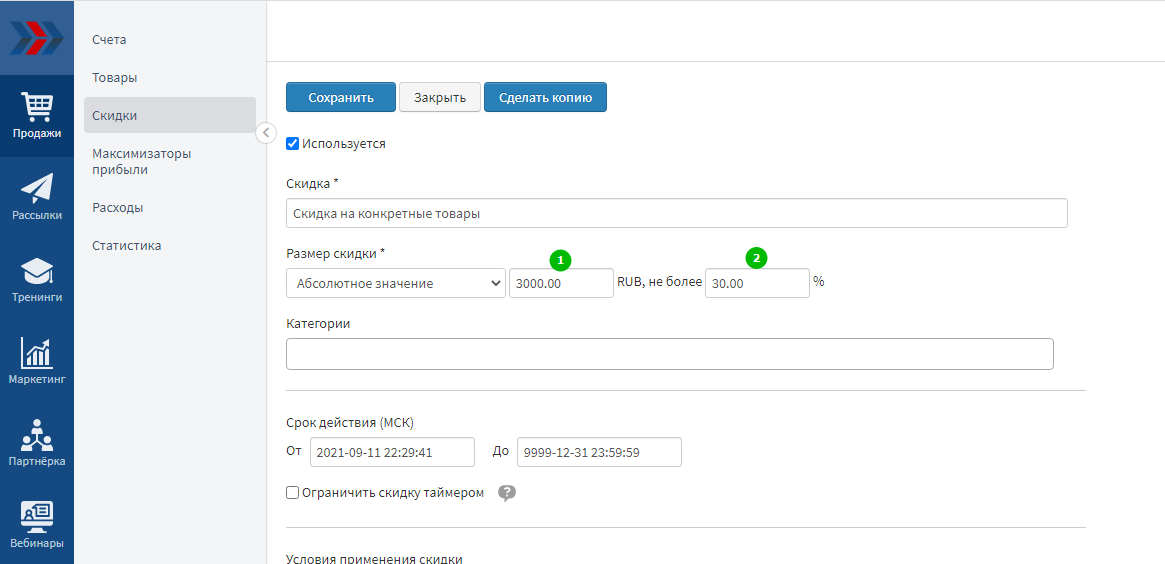Open the Вебинары monitor section
This screenshot has width=1165, height=564.
[37, 525]
